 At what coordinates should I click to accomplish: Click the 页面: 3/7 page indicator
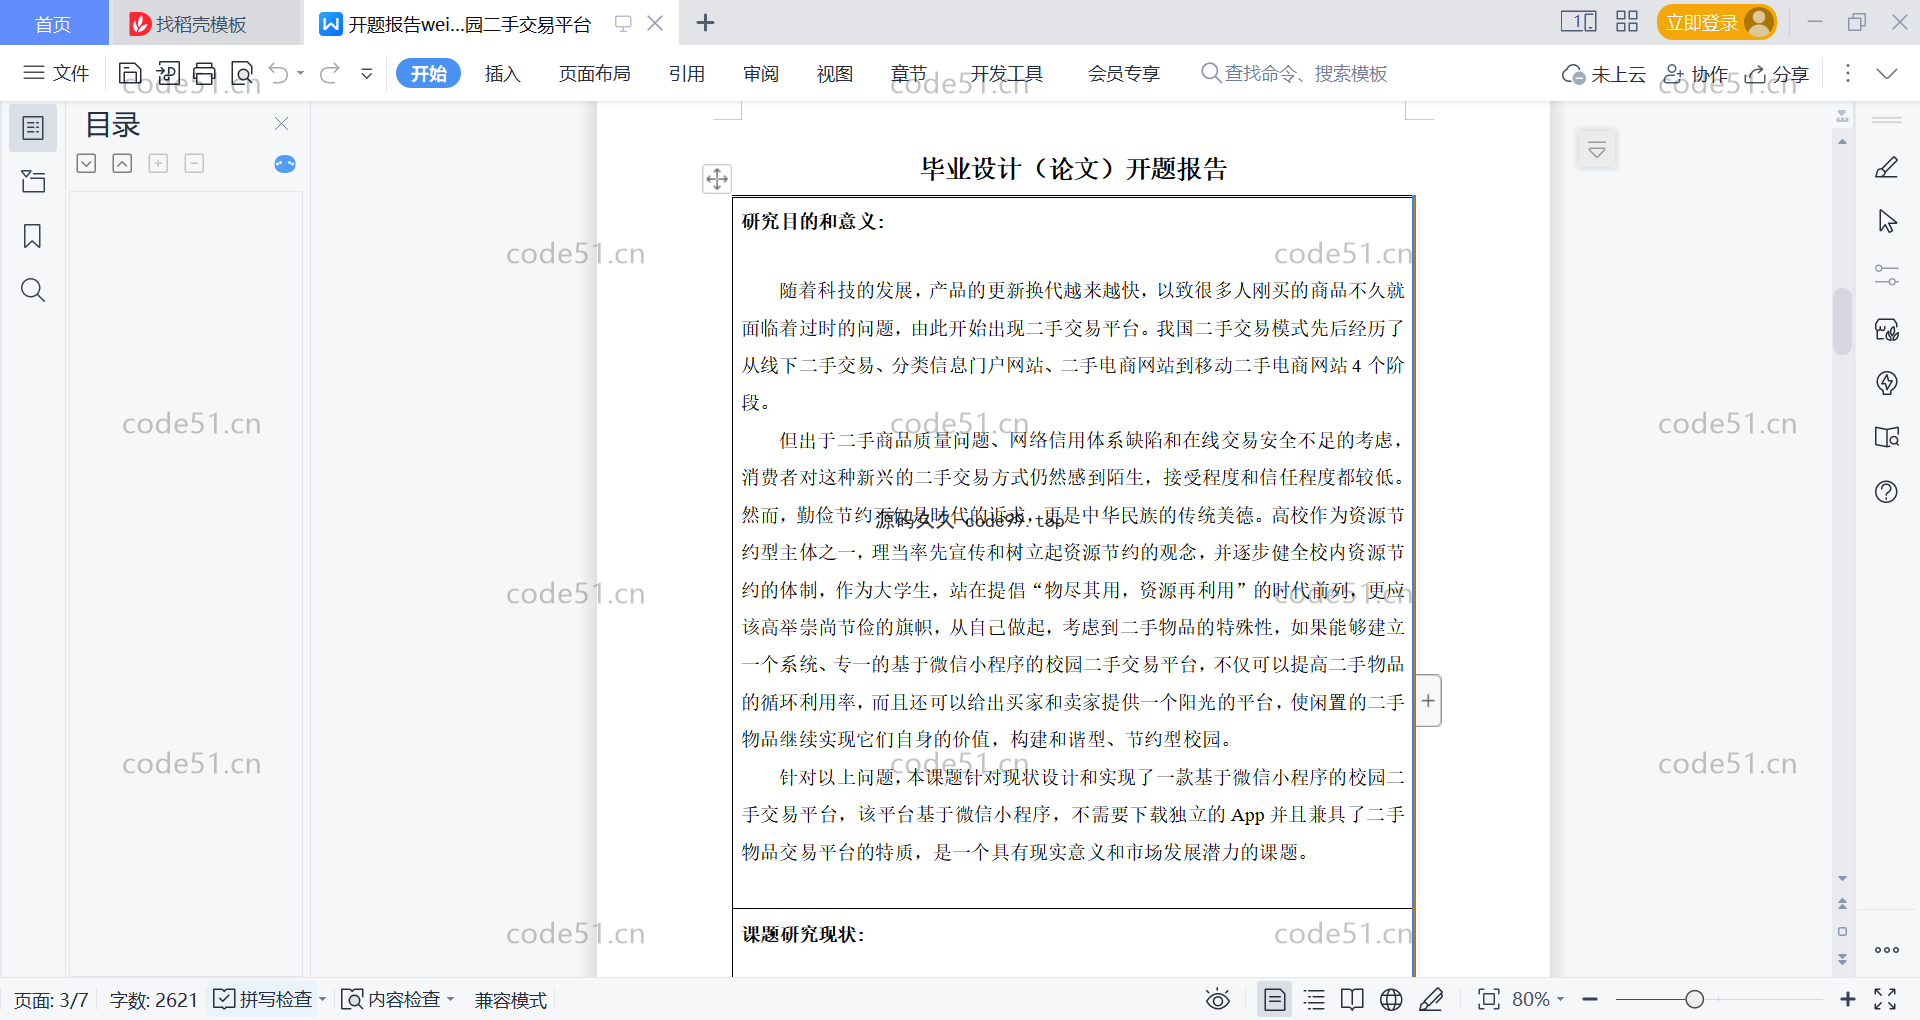point(51,1000)
